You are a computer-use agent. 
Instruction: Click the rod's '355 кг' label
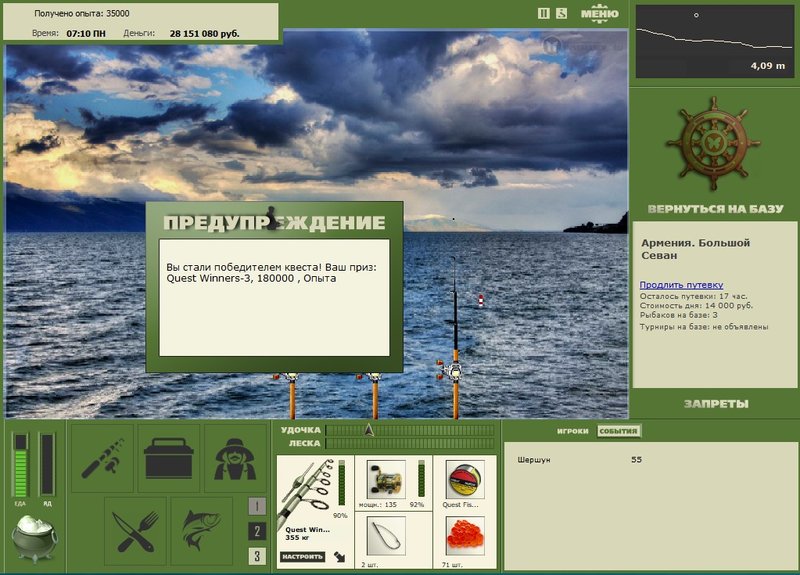[298, 538]
